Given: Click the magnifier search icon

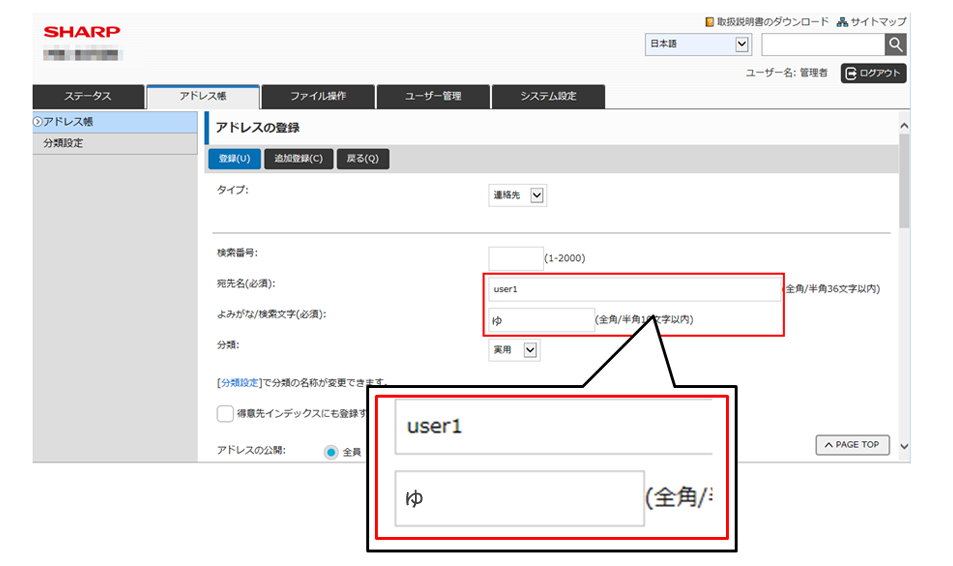Looking at the screenshot, I should [895, 44].
